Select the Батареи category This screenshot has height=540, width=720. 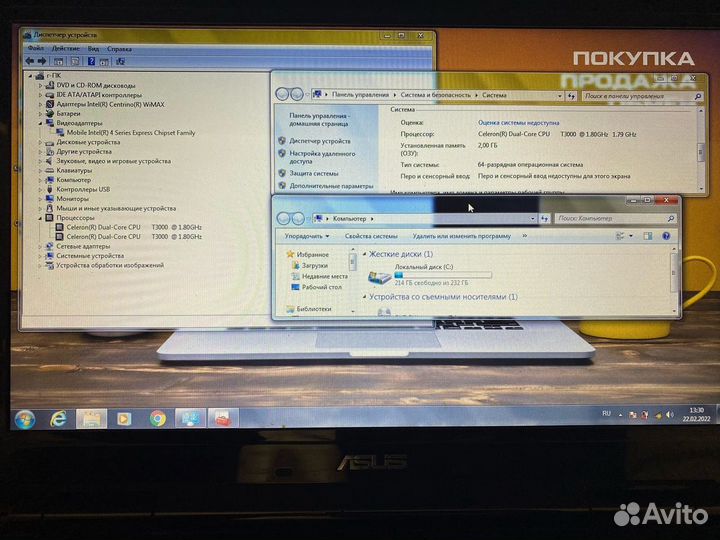click(x=68, y=113)
